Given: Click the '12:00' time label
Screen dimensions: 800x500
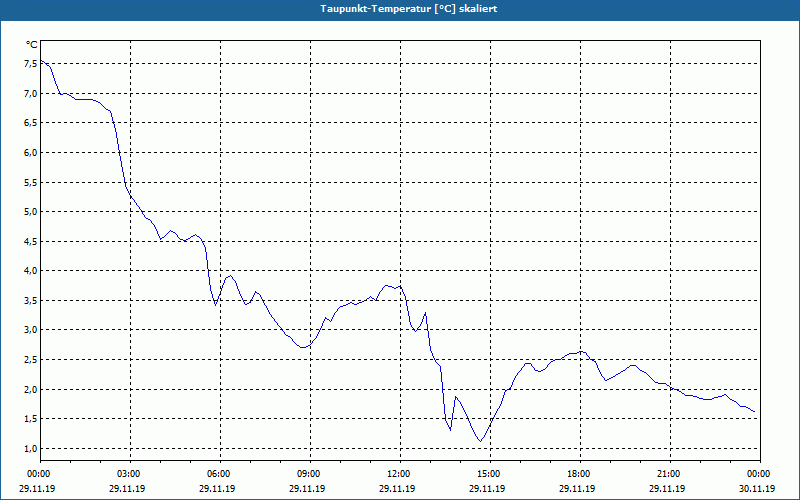Looking at the screenshot, I should [400, 474].
